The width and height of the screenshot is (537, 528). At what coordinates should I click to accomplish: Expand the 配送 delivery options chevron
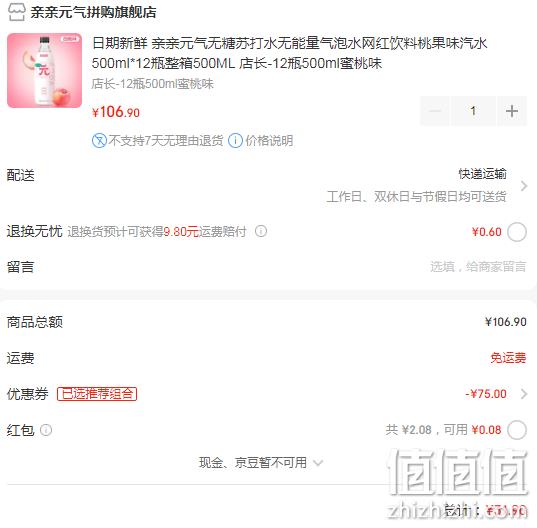[x=523, y=186]
